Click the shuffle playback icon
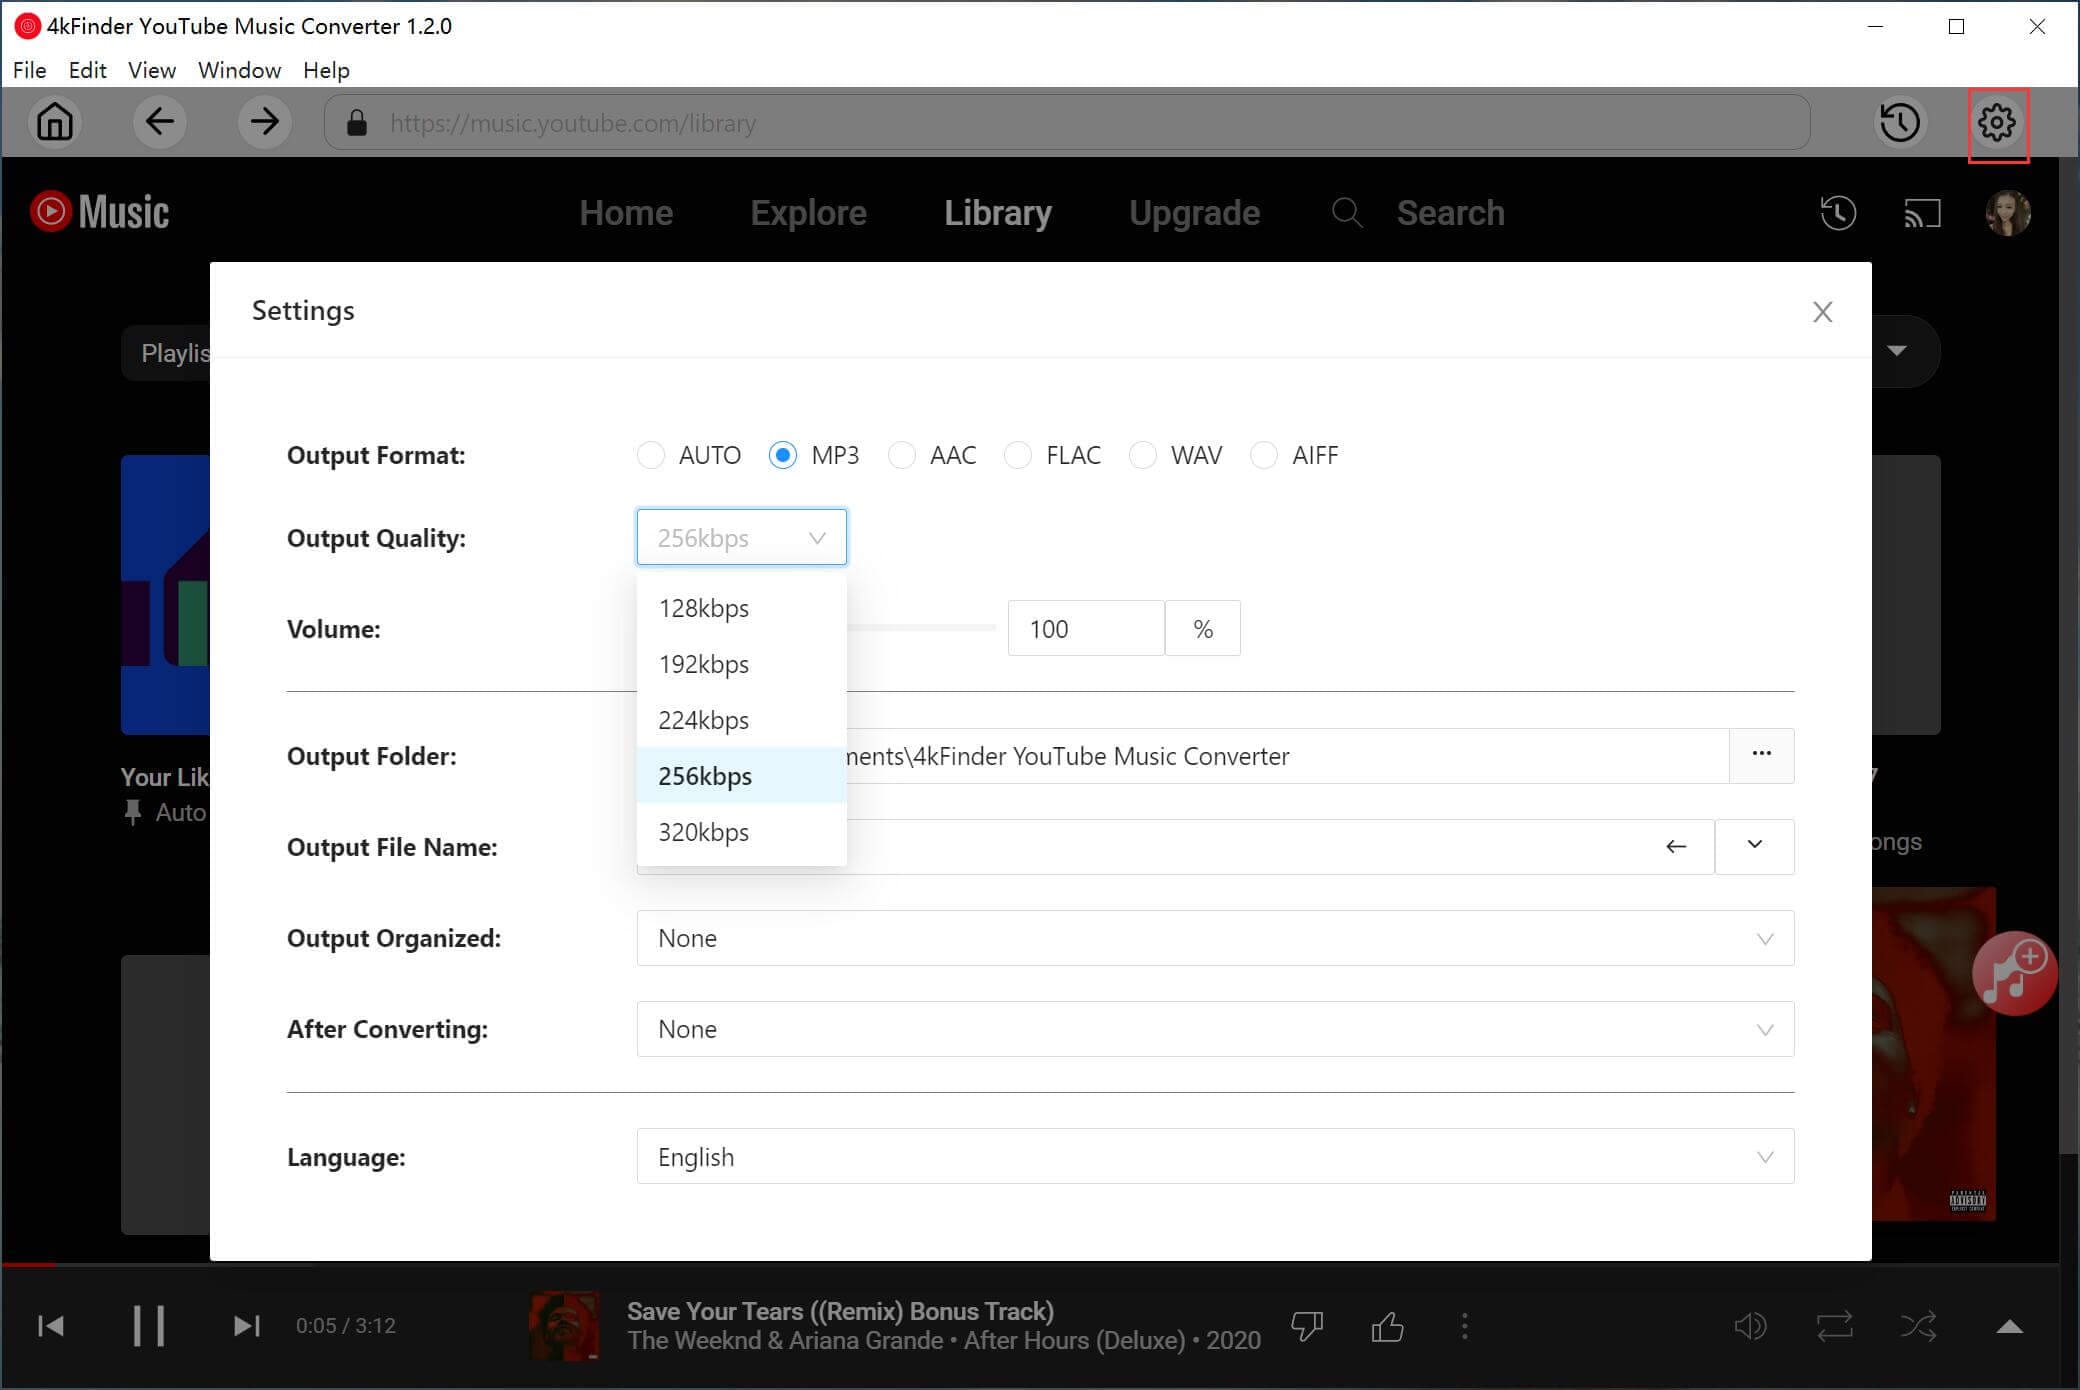The width and height of the screenshot is (2080, 1390). pos(1920,1326)
